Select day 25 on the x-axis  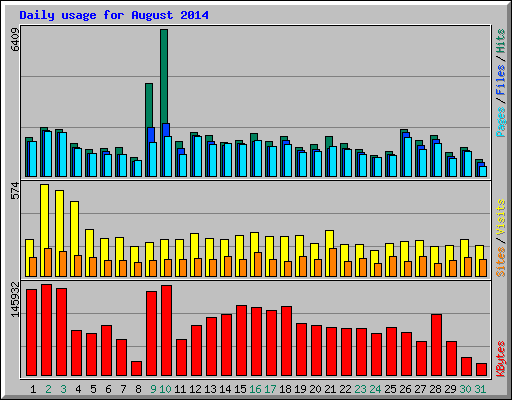[x=390, y=389]
